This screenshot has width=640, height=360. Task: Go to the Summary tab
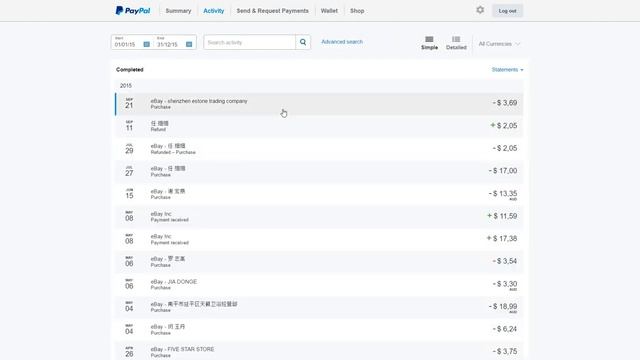point(178,11)
